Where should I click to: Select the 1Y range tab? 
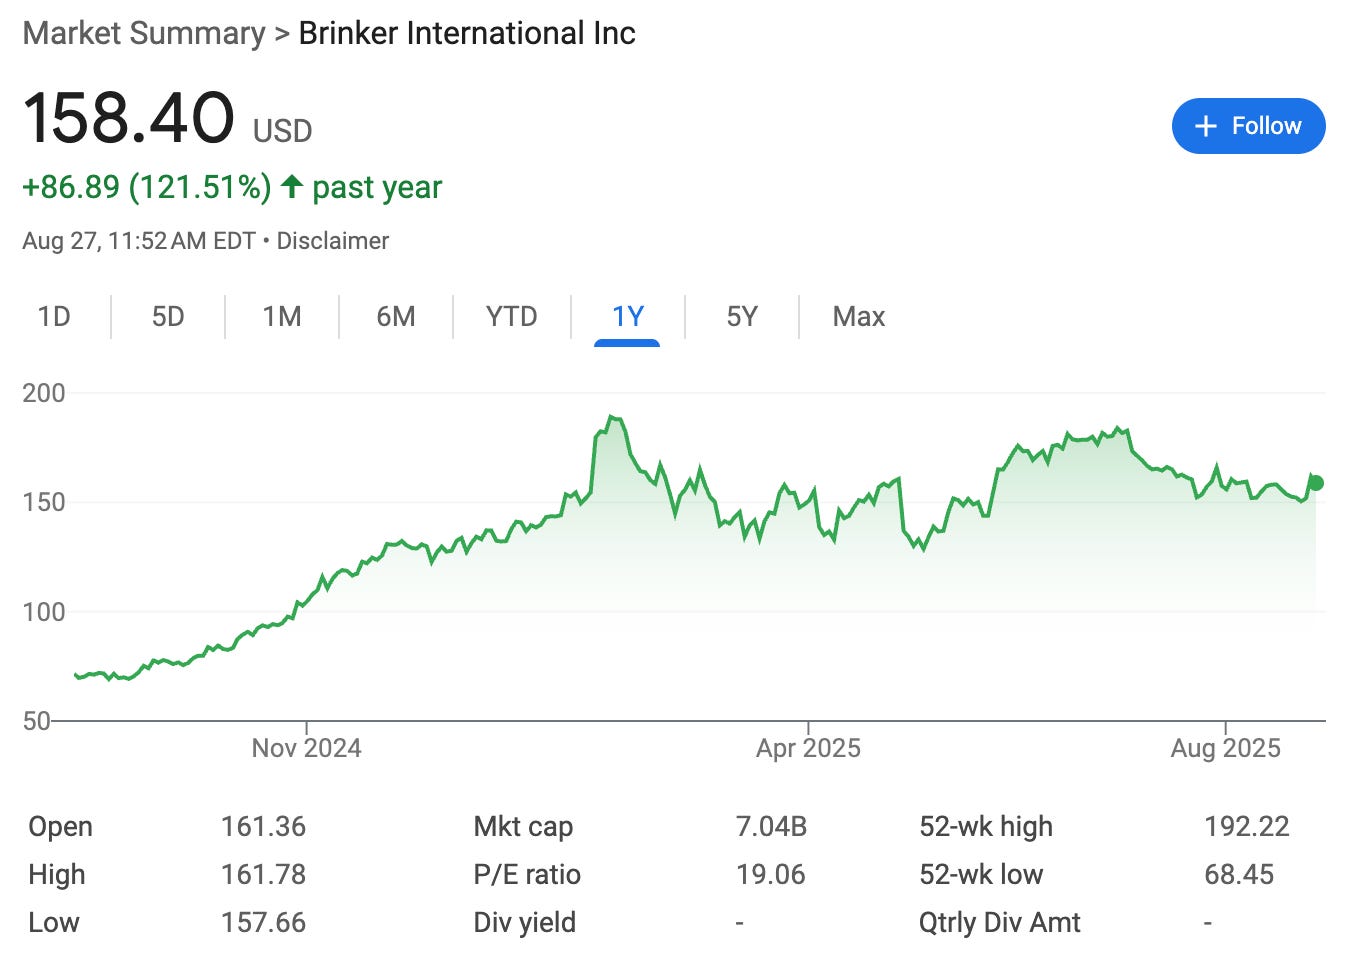point(627,317)
